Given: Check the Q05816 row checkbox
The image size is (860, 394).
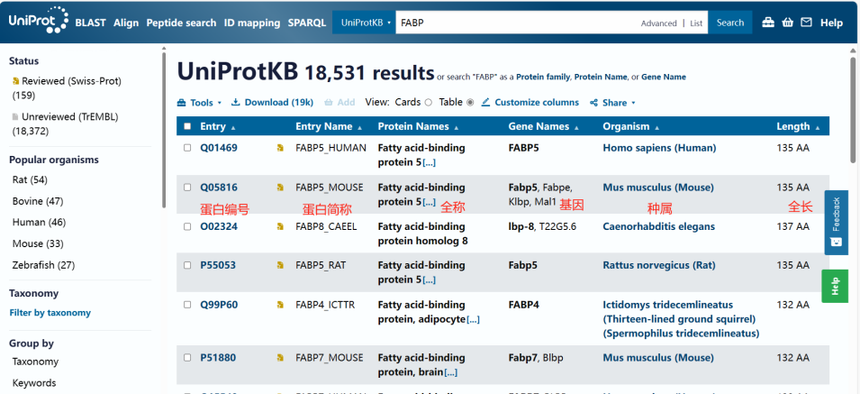Looking at the screenshot, I should [188, 188].
